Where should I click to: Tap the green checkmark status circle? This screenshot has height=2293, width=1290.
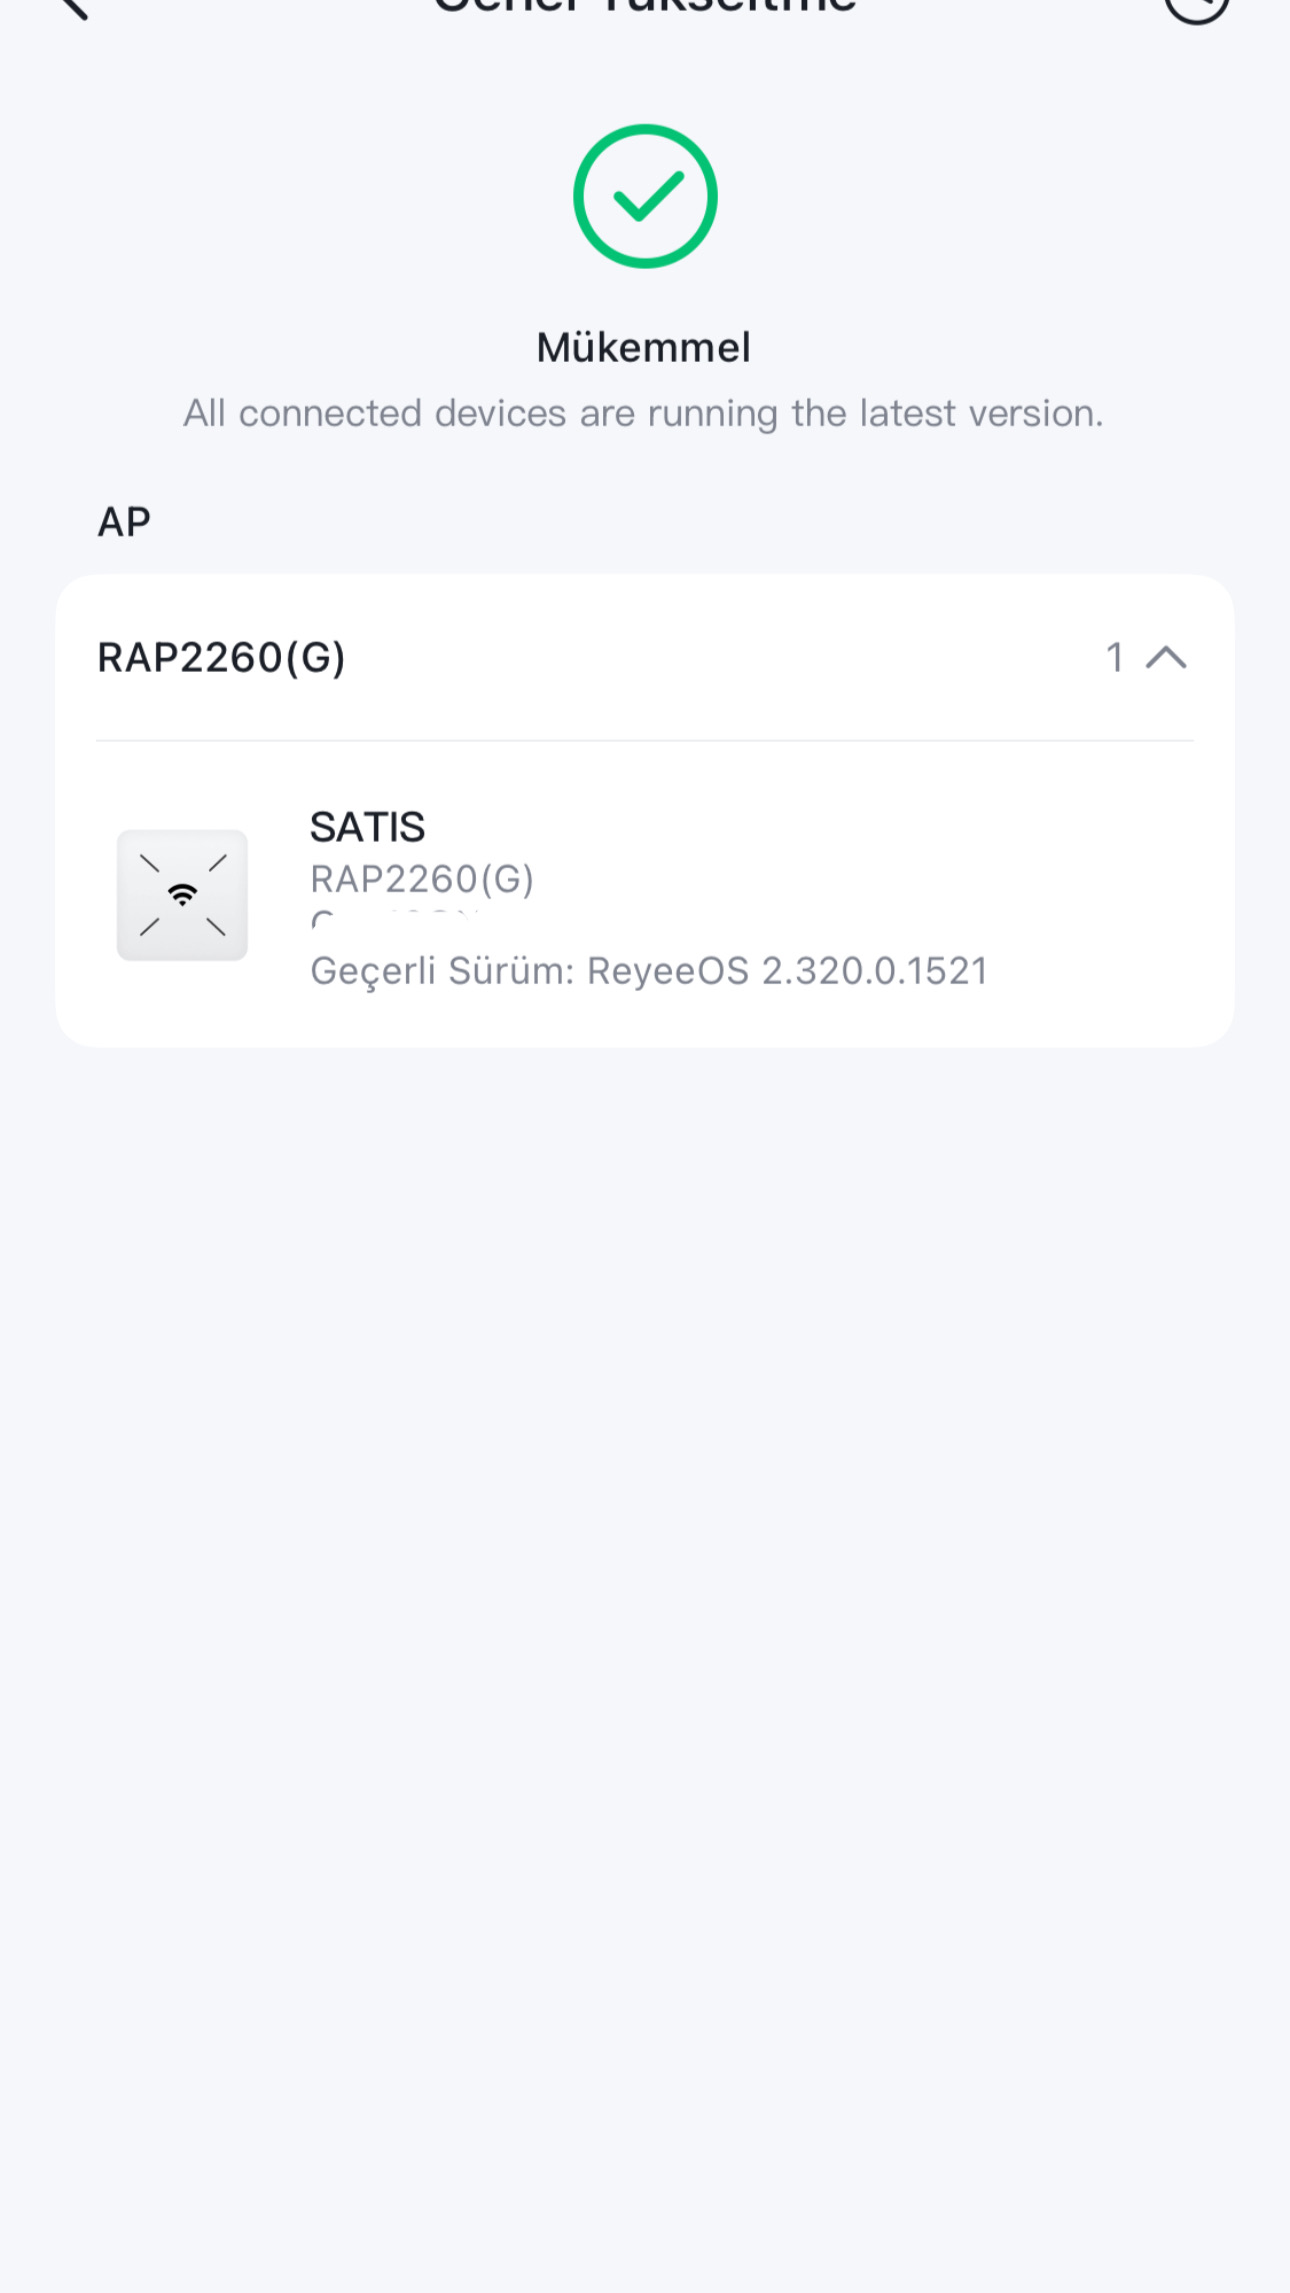[x=645, y=196]
